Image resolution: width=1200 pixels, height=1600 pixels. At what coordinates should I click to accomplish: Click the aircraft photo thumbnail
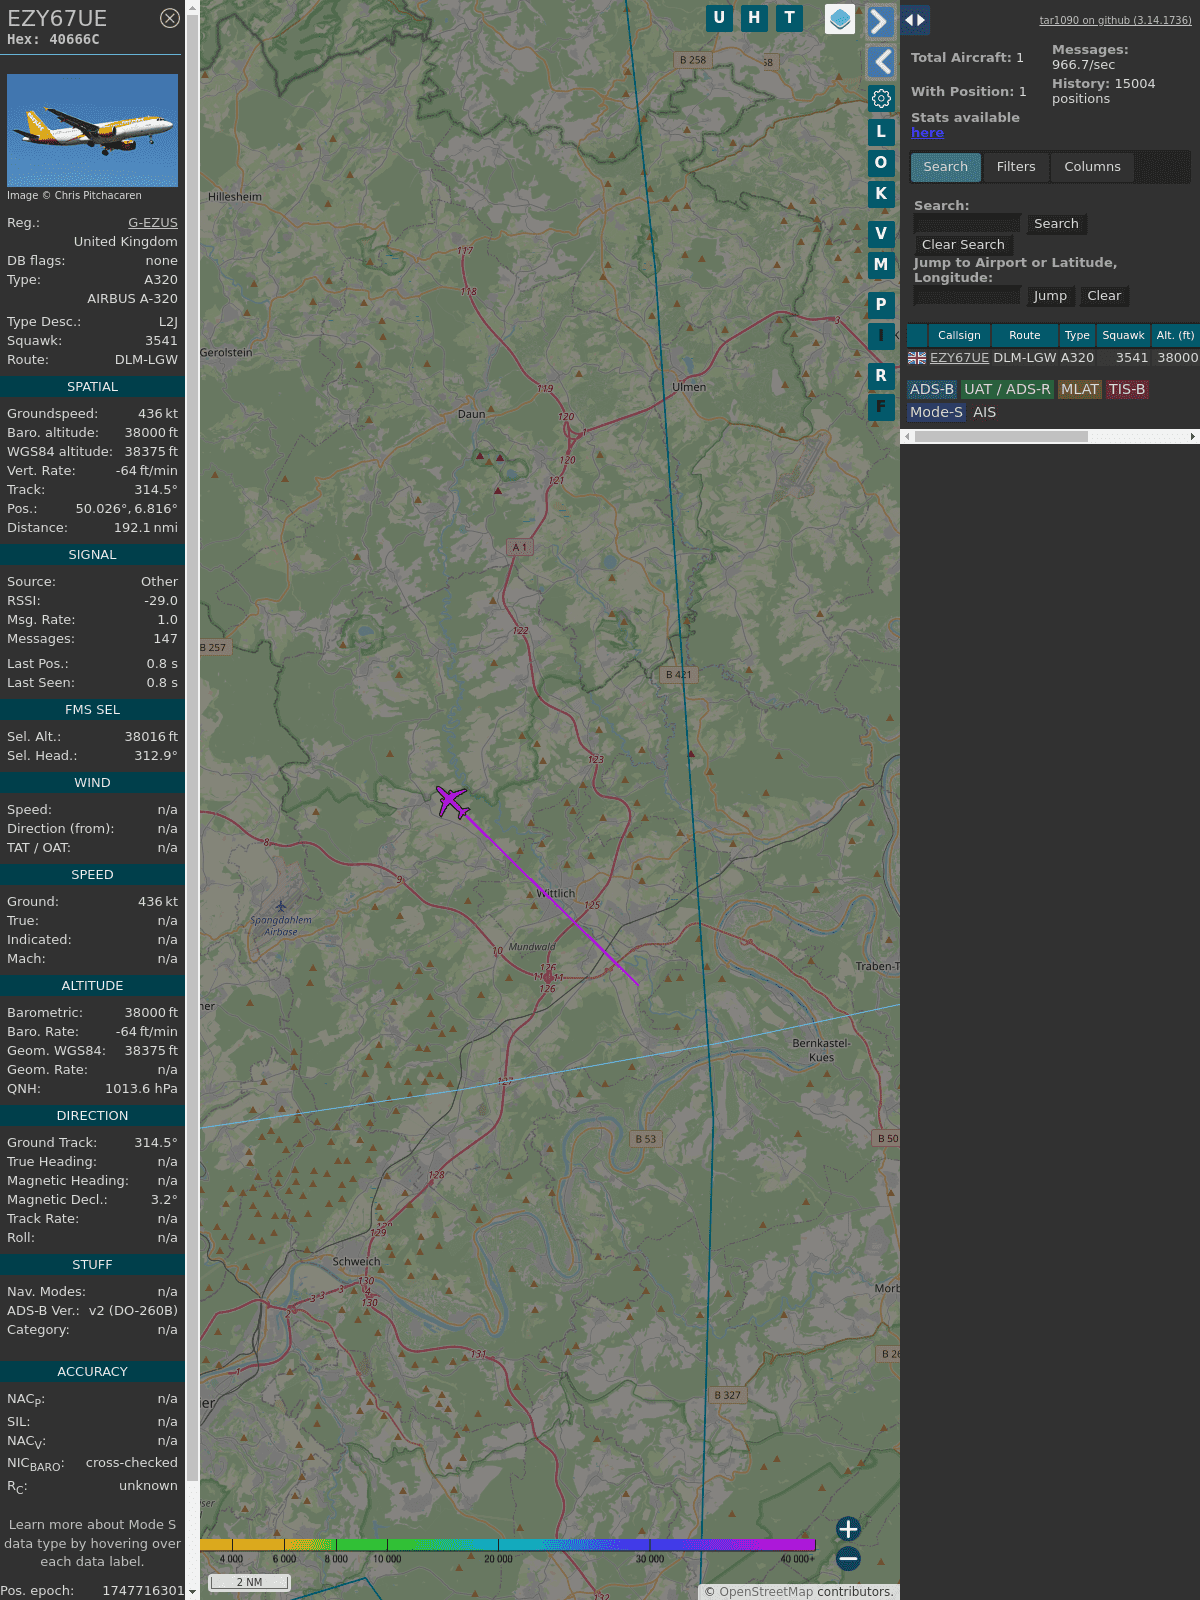tap(92, 130)
